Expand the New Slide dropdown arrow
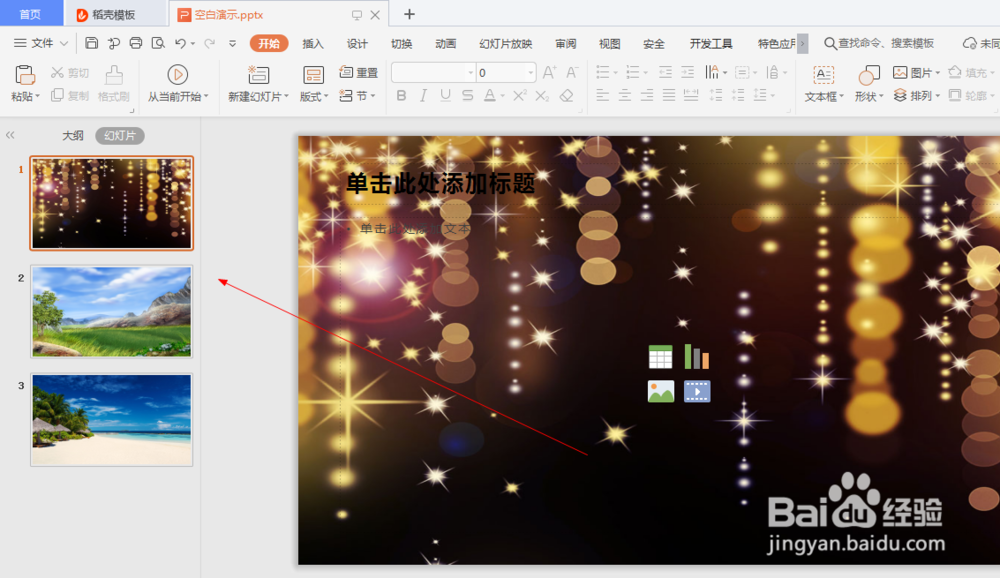The image size is (1000, 578). click(x=286, y=97)
